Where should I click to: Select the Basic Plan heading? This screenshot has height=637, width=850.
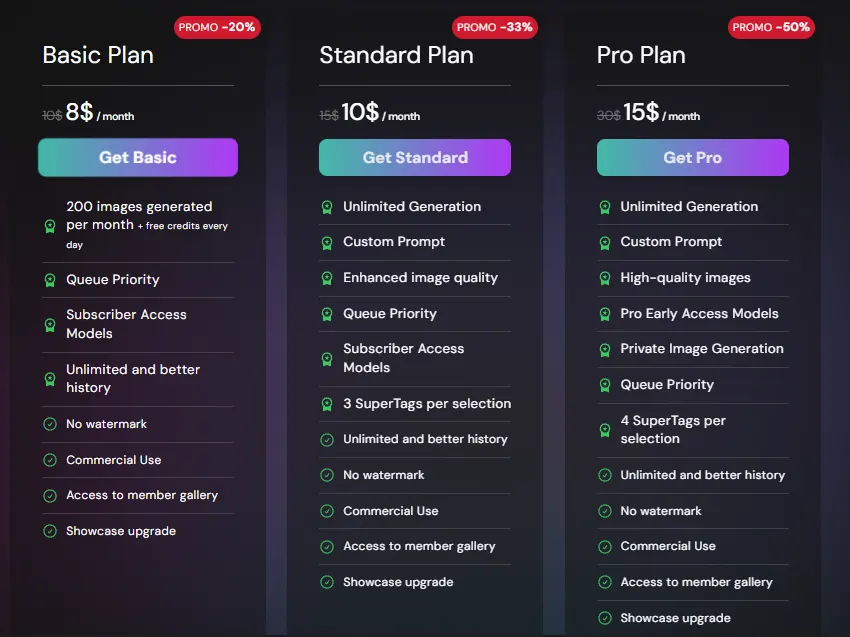(97, 56)
